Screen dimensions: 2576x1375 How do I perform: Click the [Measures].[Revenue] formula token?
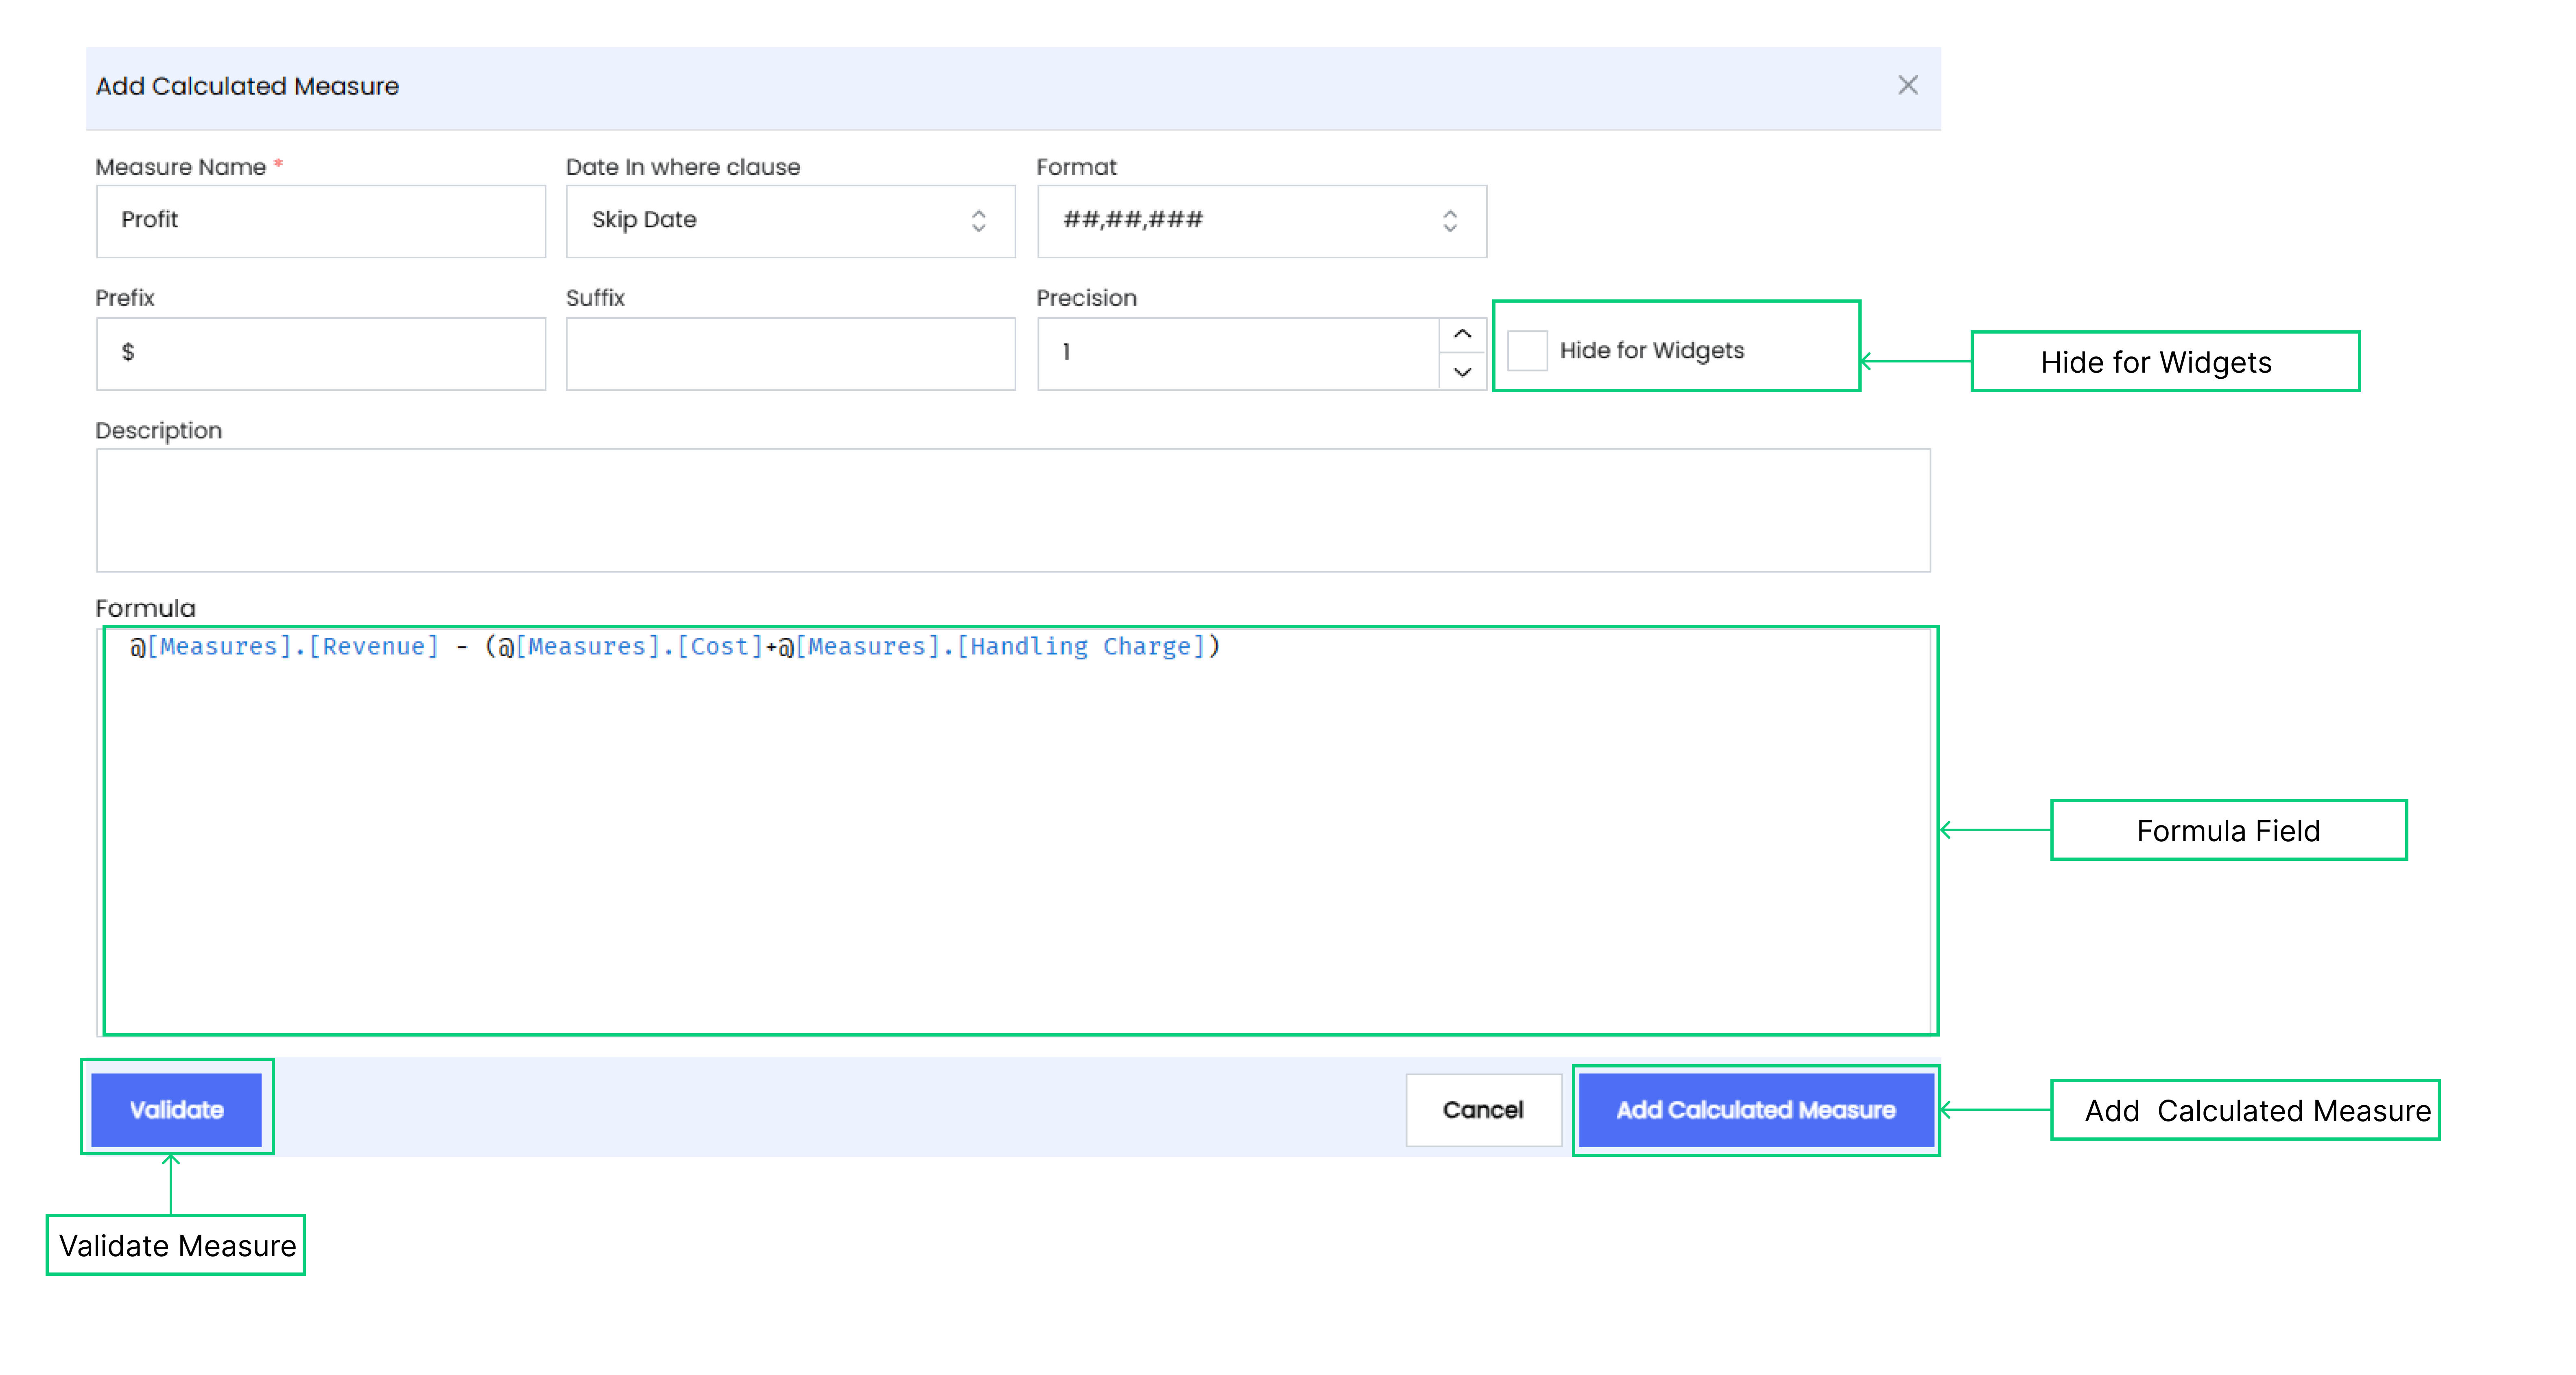(293, 647)
